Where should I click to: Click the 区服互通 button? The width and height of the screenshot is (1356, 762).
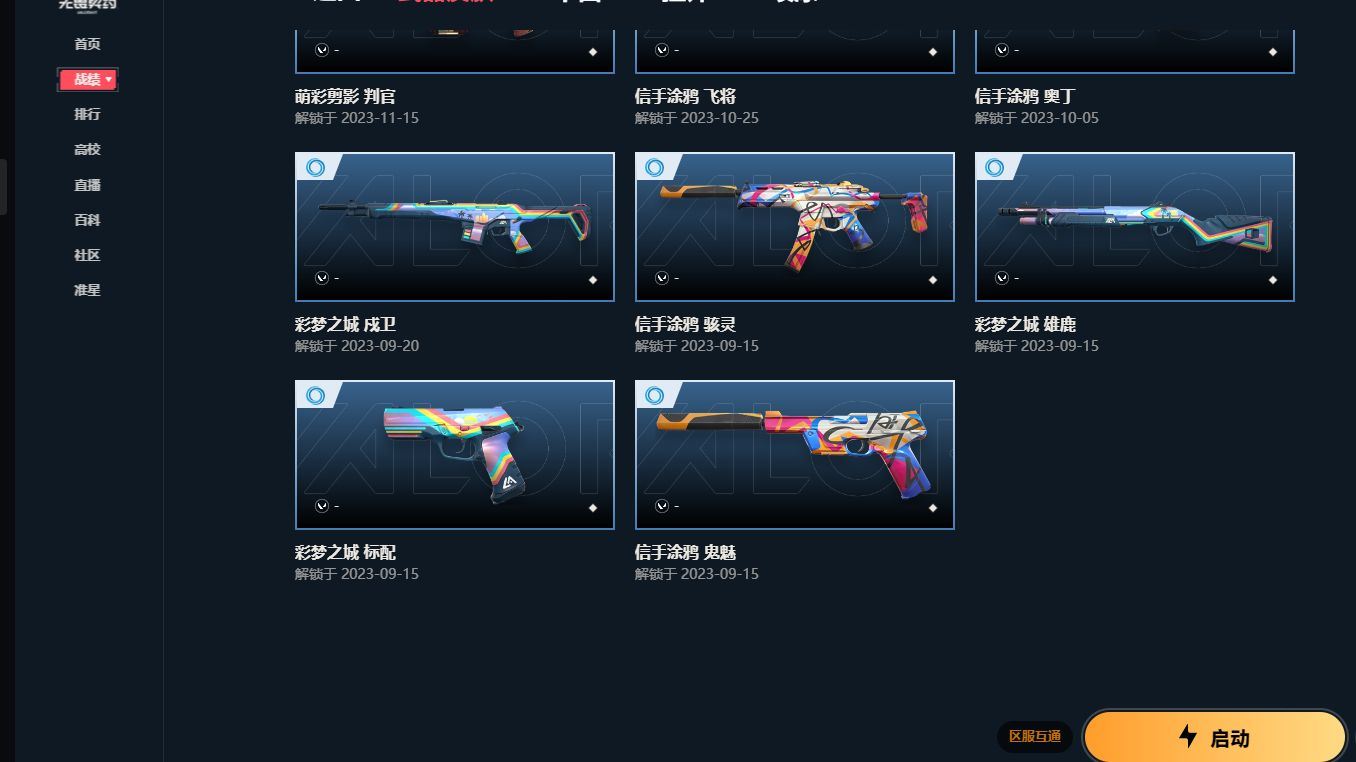(x=1035, y=737)
